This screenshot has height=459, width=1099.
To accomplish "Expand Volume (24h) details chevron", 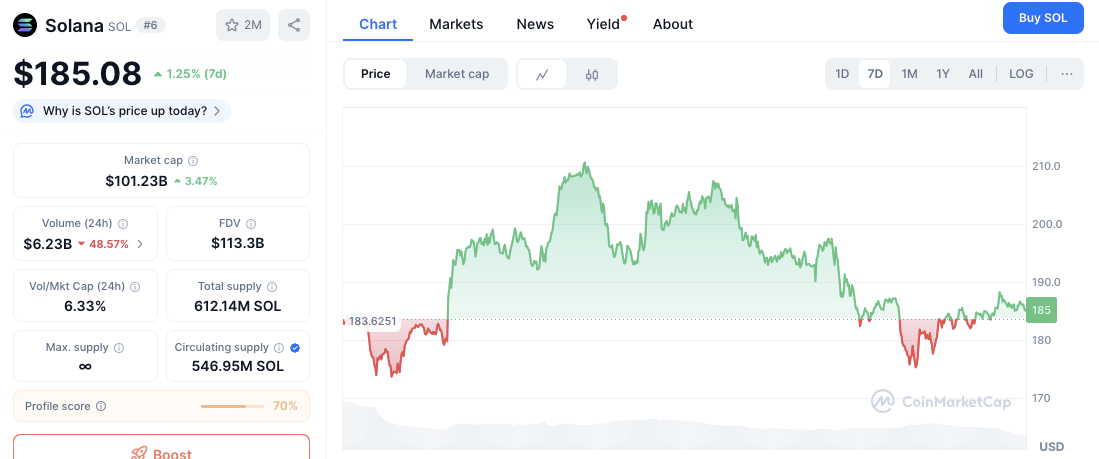I will click(140, 244).
